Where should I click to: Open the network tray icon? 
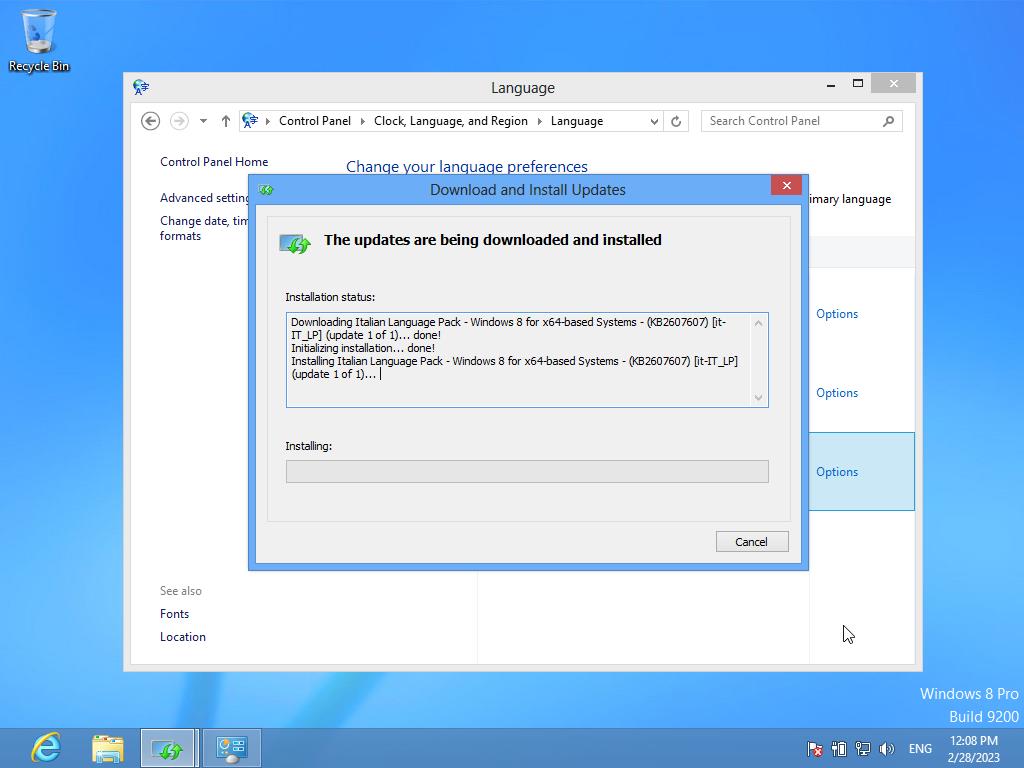coord(863,749)
